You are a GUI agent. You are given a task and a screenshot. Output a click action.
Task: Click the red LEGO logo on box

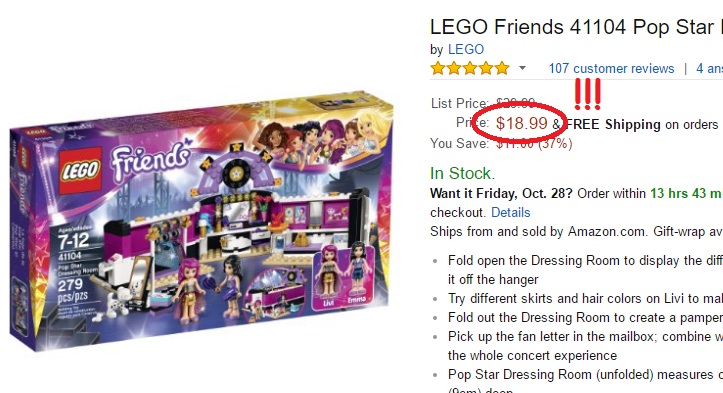[79, 170]
